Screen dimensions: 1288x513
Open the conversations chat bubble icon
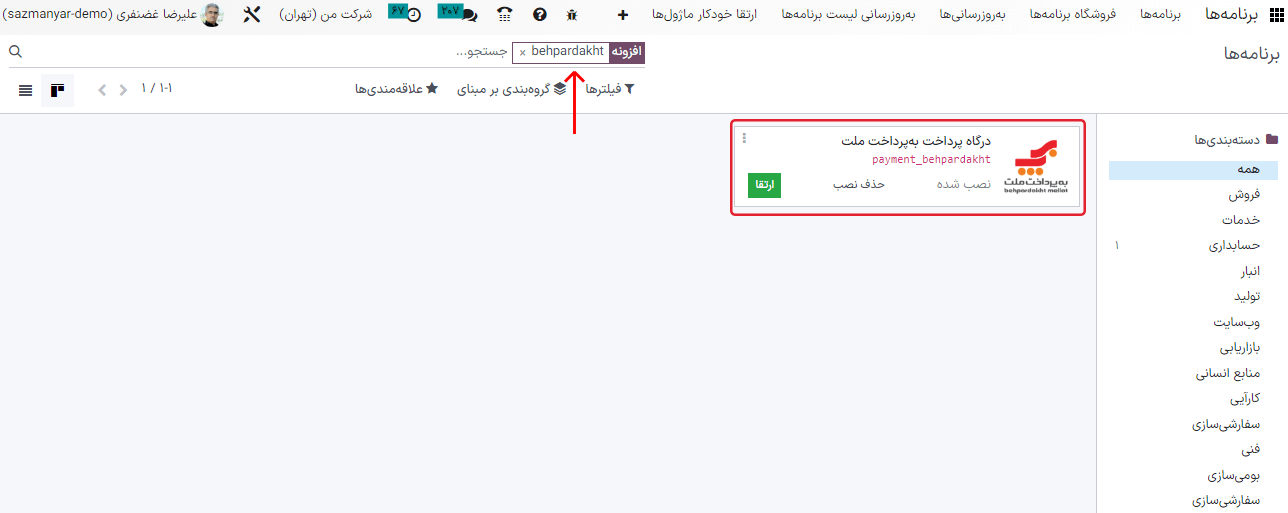coord(468,15)
